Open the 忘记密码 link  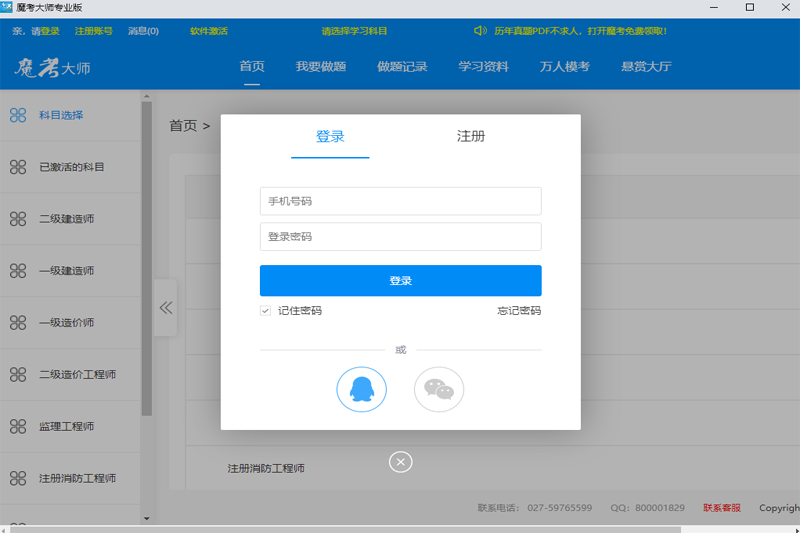click(x=519, y=311)
